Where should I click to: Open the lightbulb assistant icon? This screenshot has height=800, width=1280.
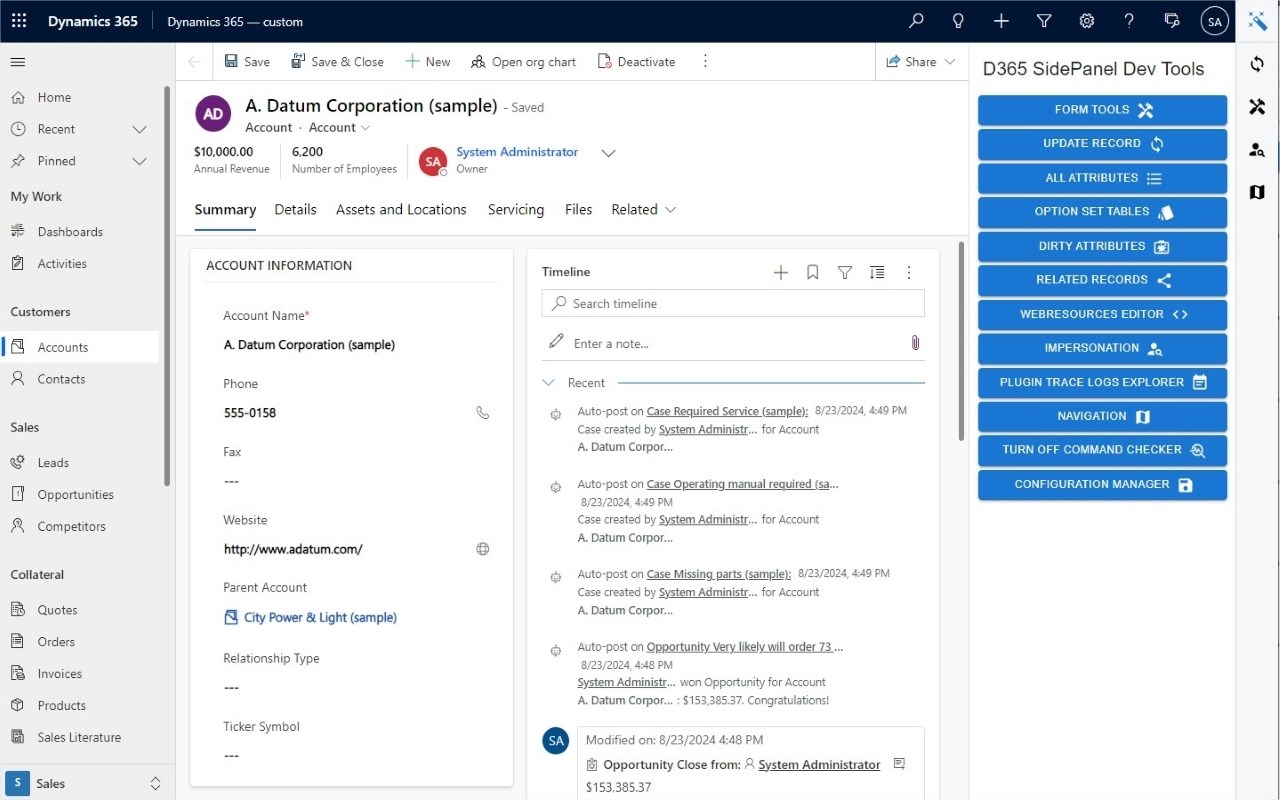coord(958,21)
